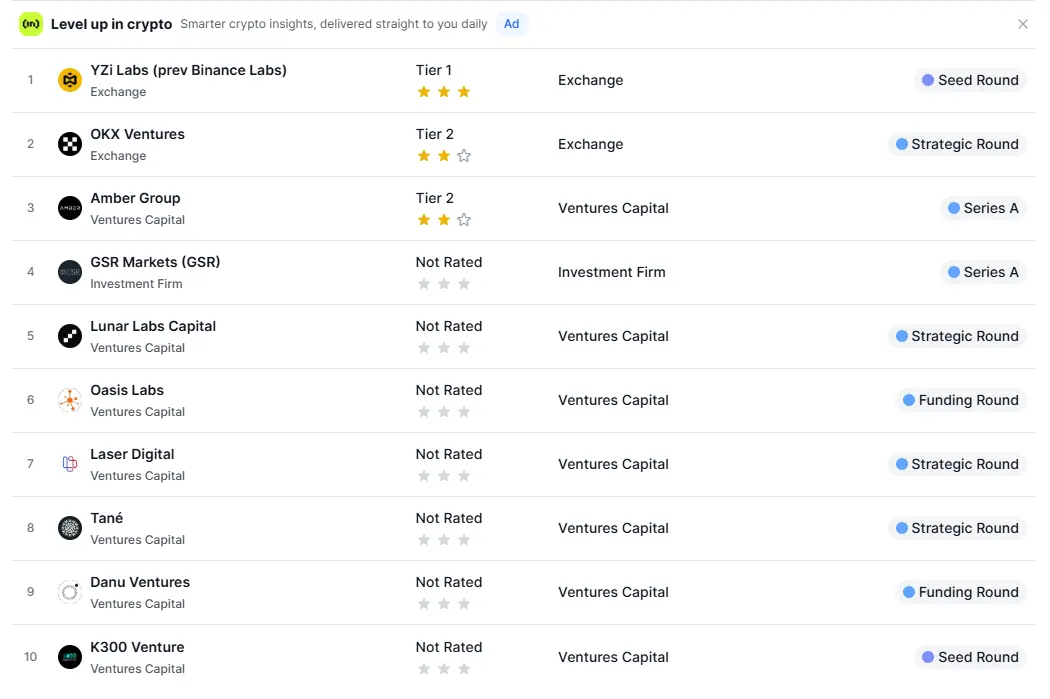This screenshot has height=699, width=1050.
Task: Click the Oasis Labs orange logo
Action: click(70, 400)
